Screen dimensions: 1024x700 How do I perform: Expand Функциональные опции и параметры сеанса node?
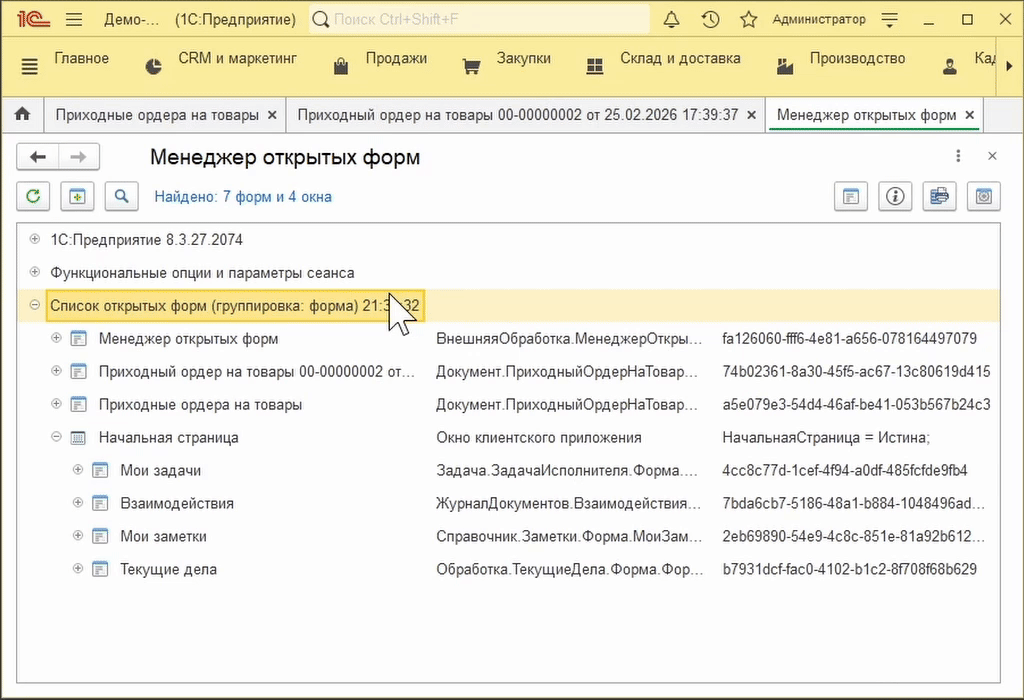click(35, 272)
